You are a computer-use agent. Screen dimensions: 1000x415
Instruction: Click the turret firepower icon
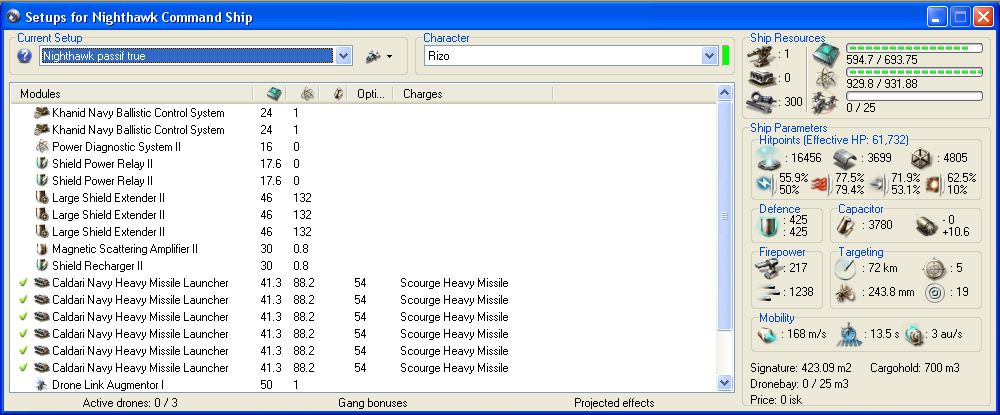768,268
